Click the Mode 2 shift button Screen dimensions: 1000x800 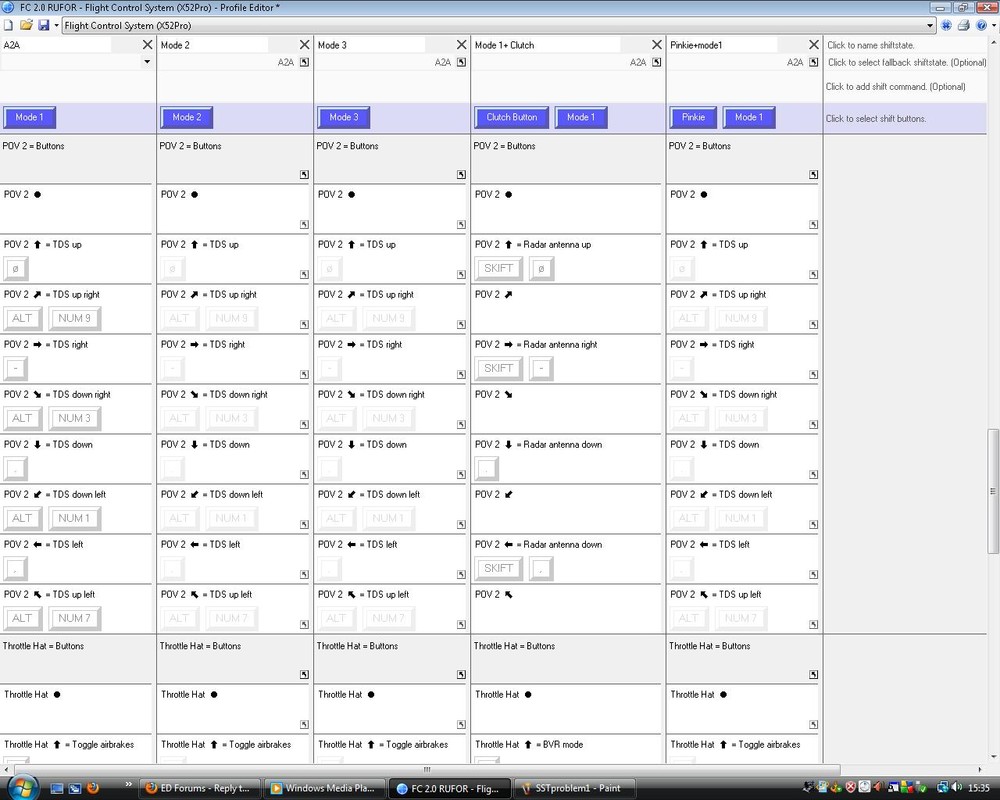[x=187, y=117]
